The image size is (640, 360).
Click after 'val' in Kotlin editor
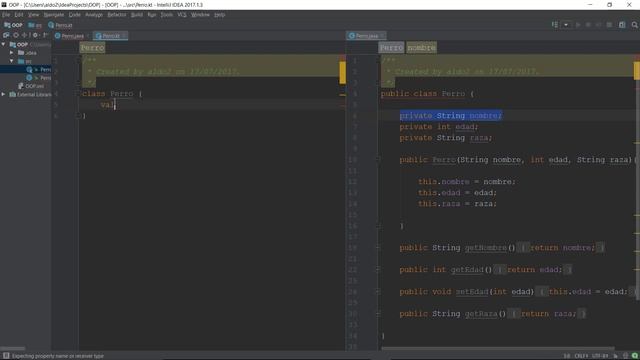tap(115, 105)
